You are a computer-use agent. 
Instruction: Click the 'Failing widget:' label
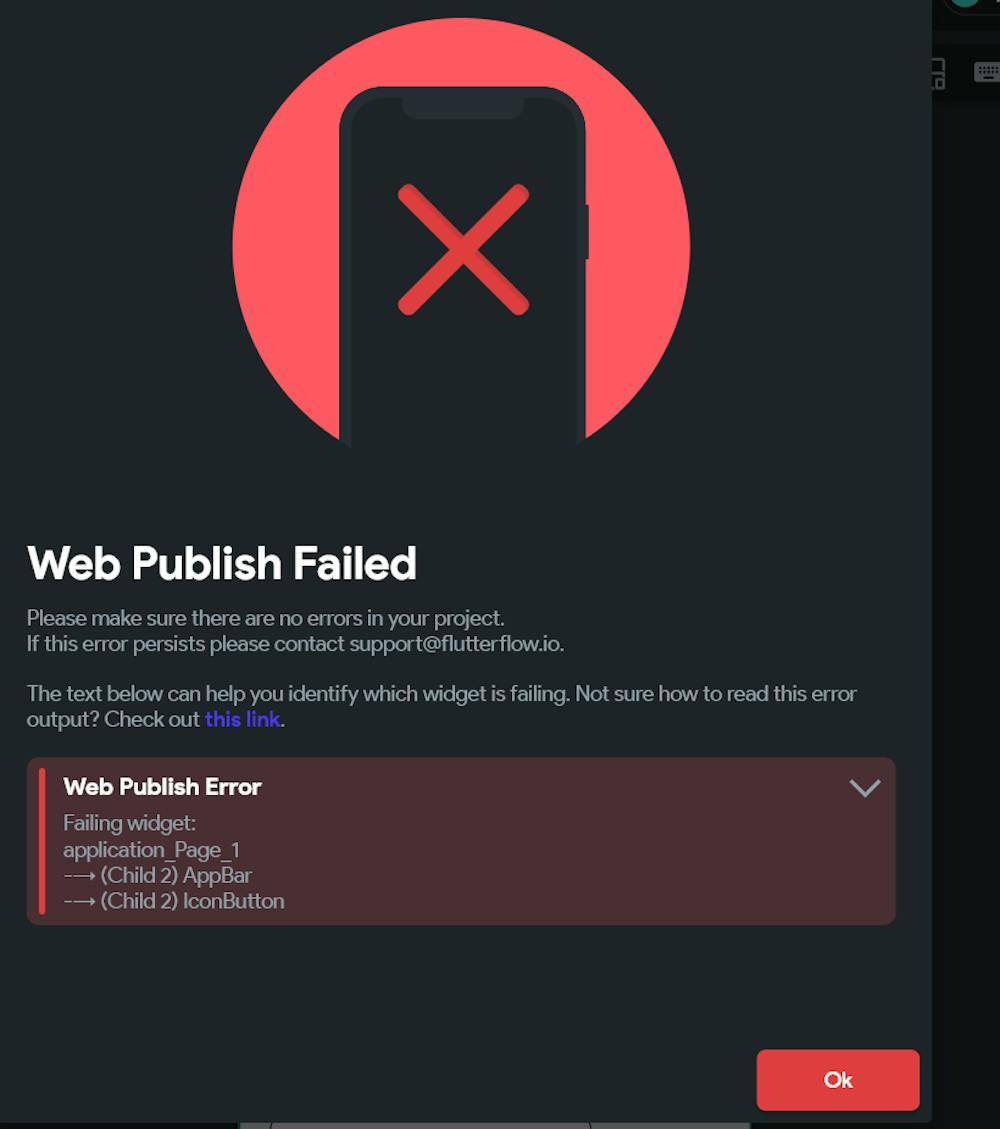tap(130, 823)
